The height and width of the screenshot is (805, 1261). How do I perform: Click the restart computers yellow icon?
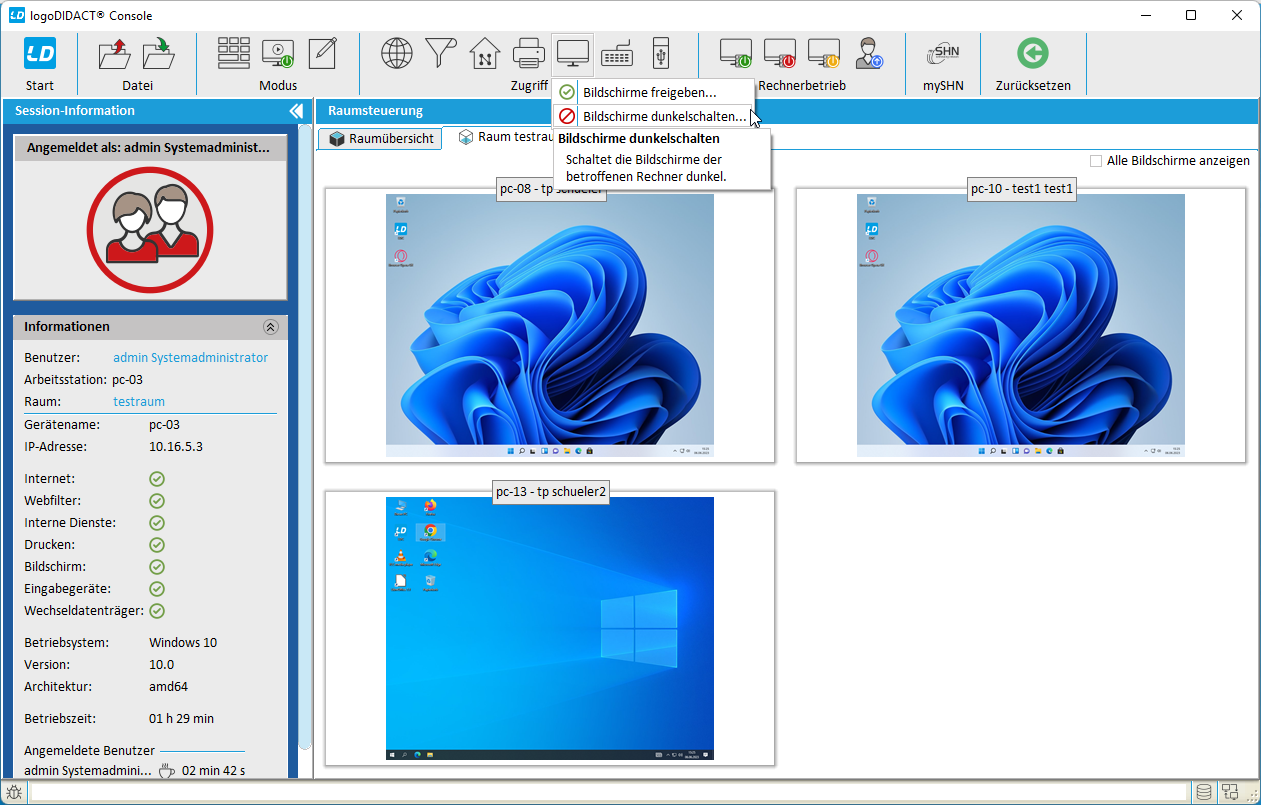(x=824, y=53)
